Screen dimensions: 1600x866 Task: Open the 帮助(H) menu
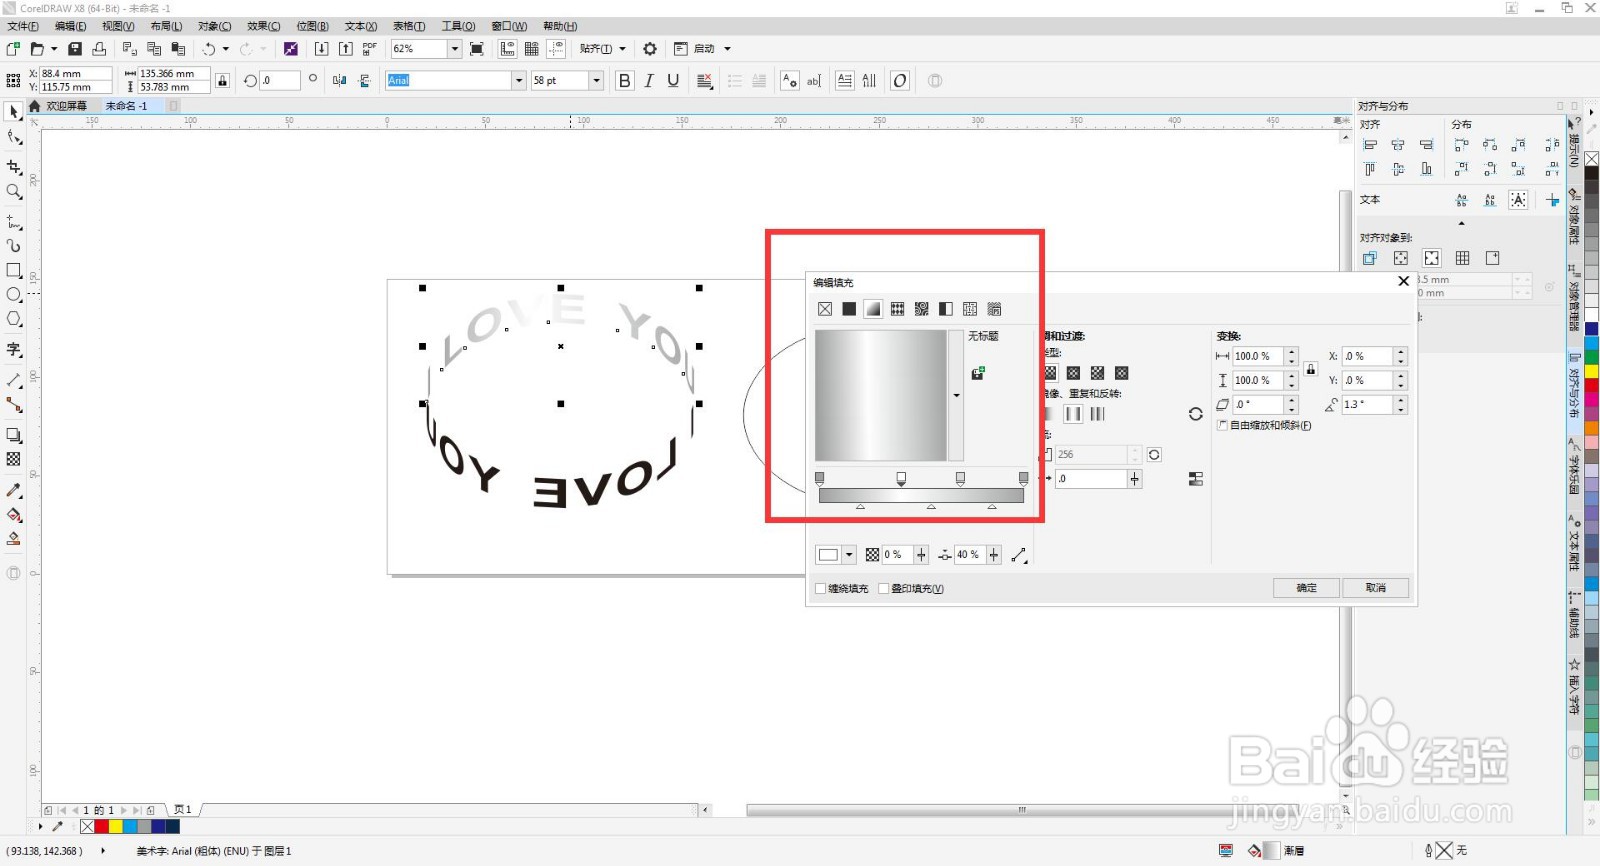click(560, 26)
